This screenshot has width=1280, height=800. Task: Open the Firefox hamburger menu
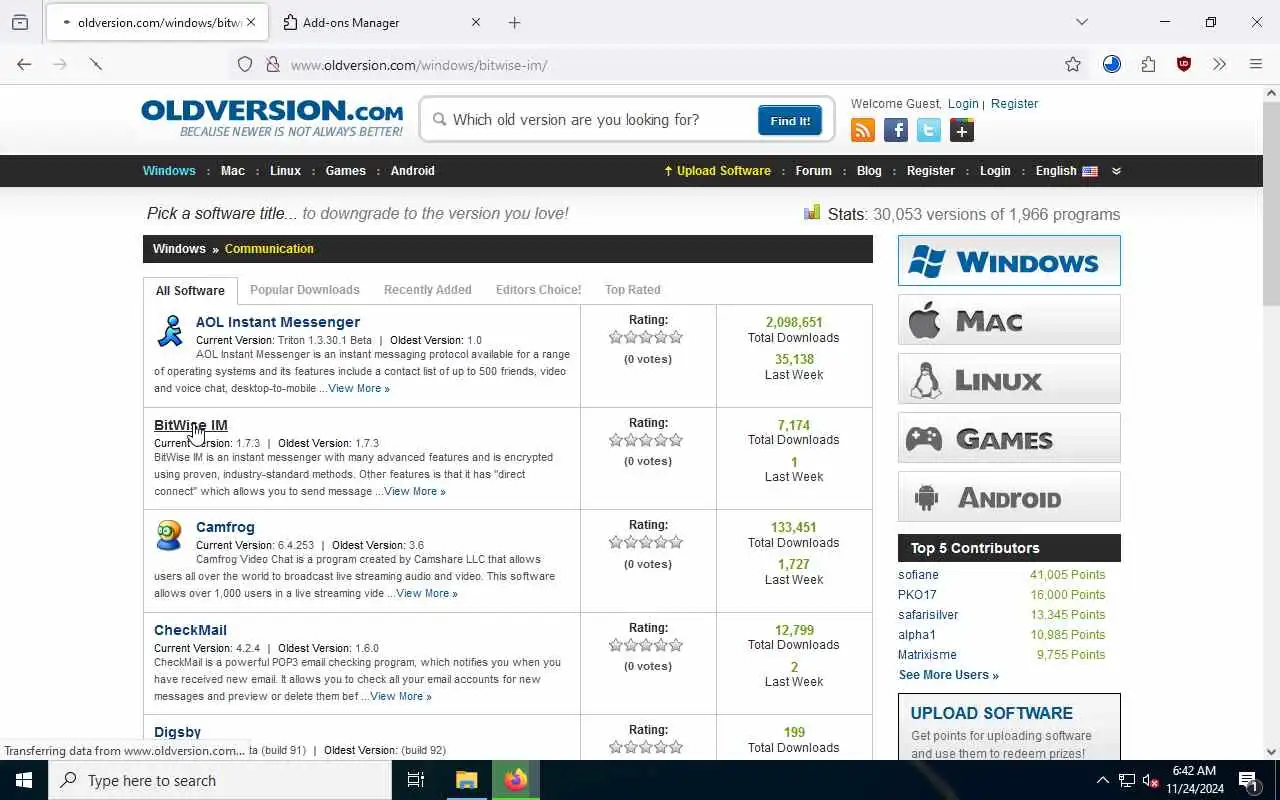point(1256,64)
